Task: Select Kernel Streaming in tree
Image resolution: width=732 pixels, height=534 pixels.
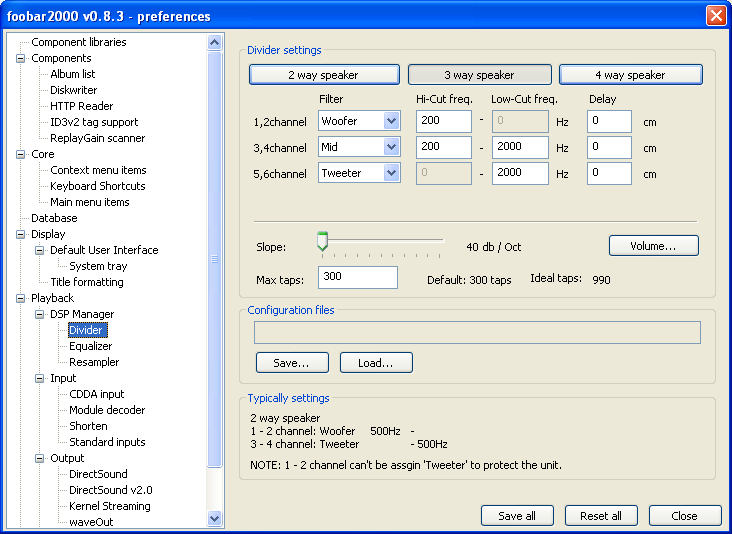Action: (x=110, y=506)
